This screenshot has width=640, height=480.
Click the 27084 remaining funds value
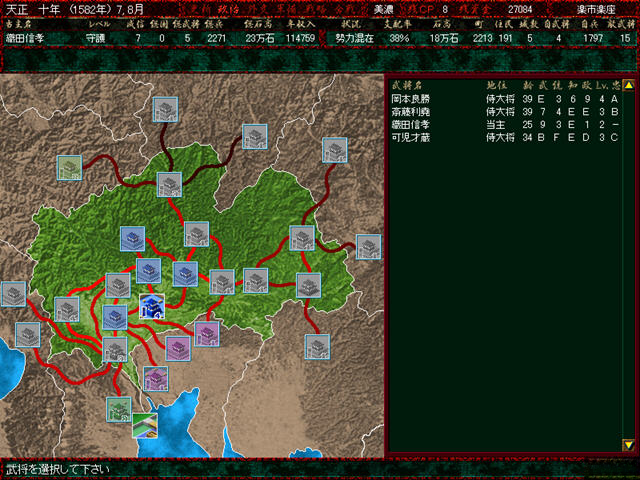point(520,9)
